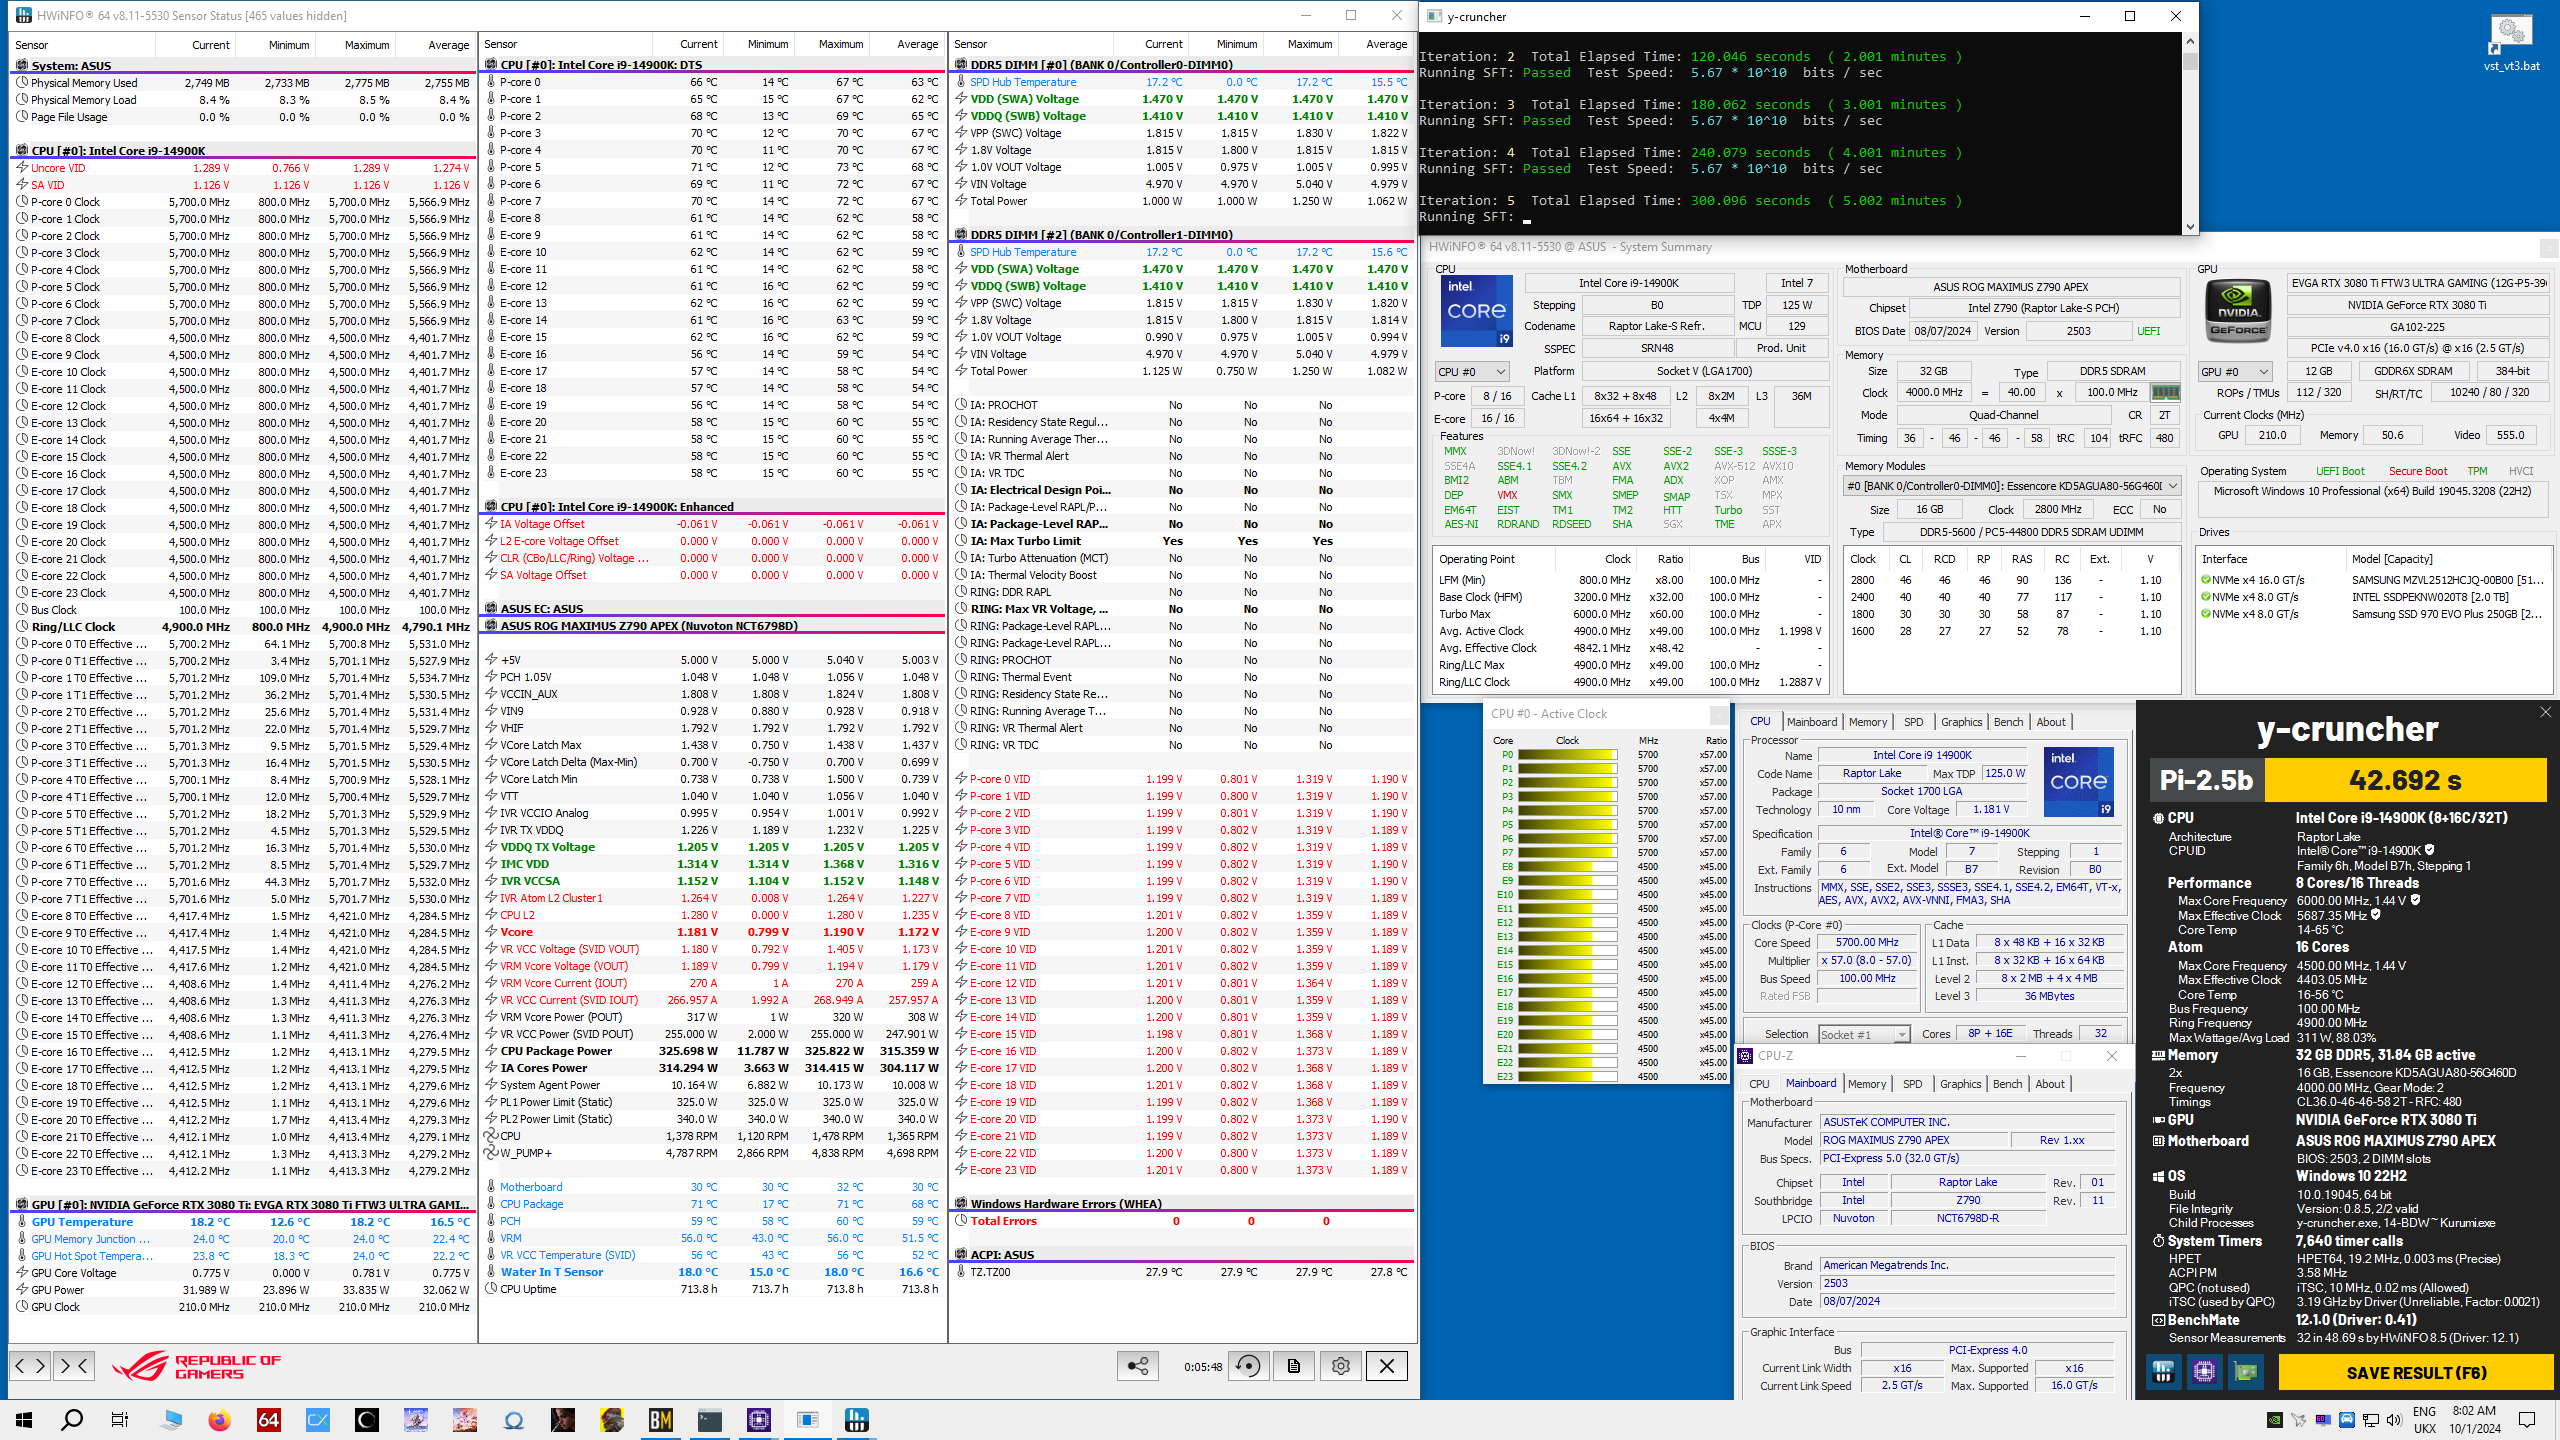Select the GPU Temperature sensor row
The width and height of the screenshot is (2560, 1440).
click(x=242, y=1222)
